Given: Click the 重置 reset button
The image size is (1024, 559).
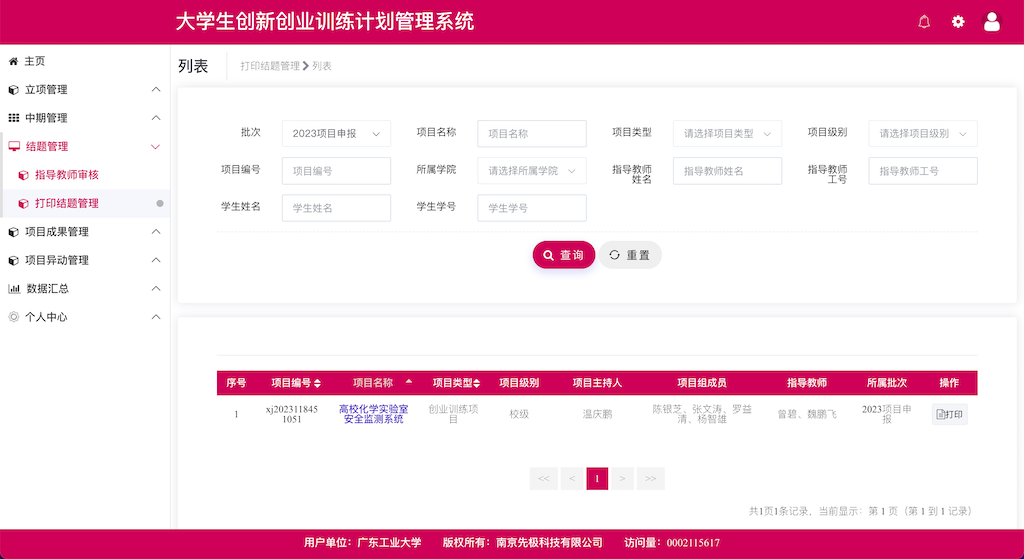Looking at the screenshot, I should point(630,255).
